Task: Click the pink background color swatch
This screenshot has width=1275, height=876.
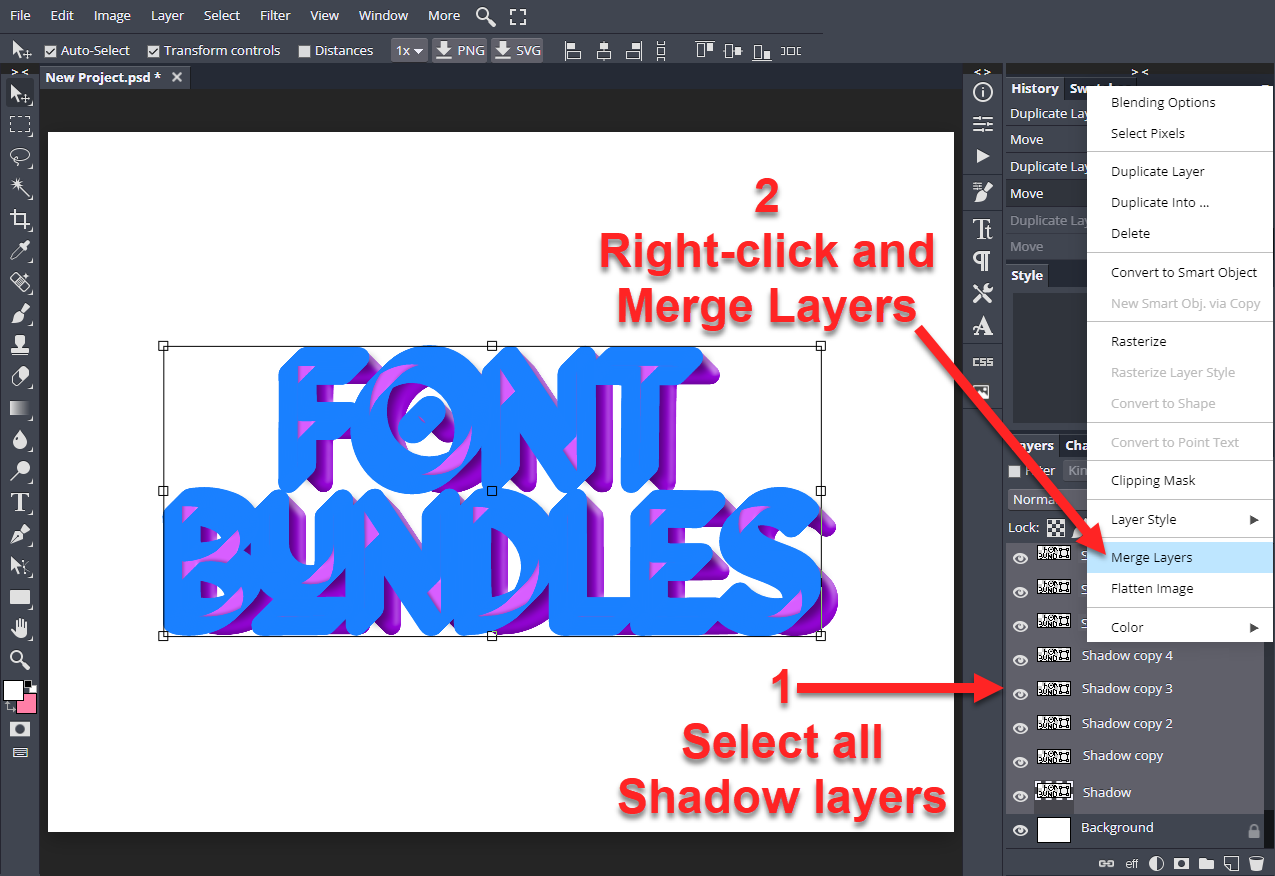Action: [x=27, y=703]
